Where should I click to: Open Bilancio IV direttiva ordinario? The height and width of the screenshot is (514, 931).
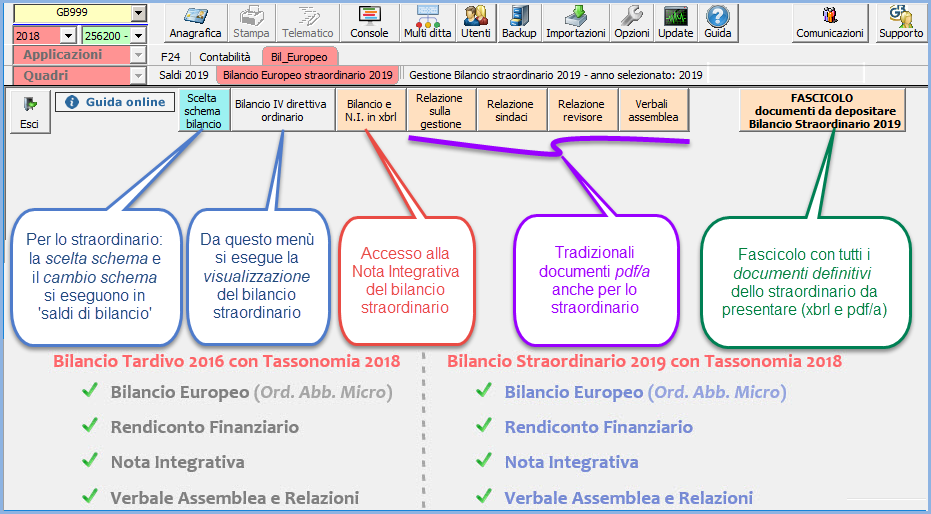tap(282, 110)
